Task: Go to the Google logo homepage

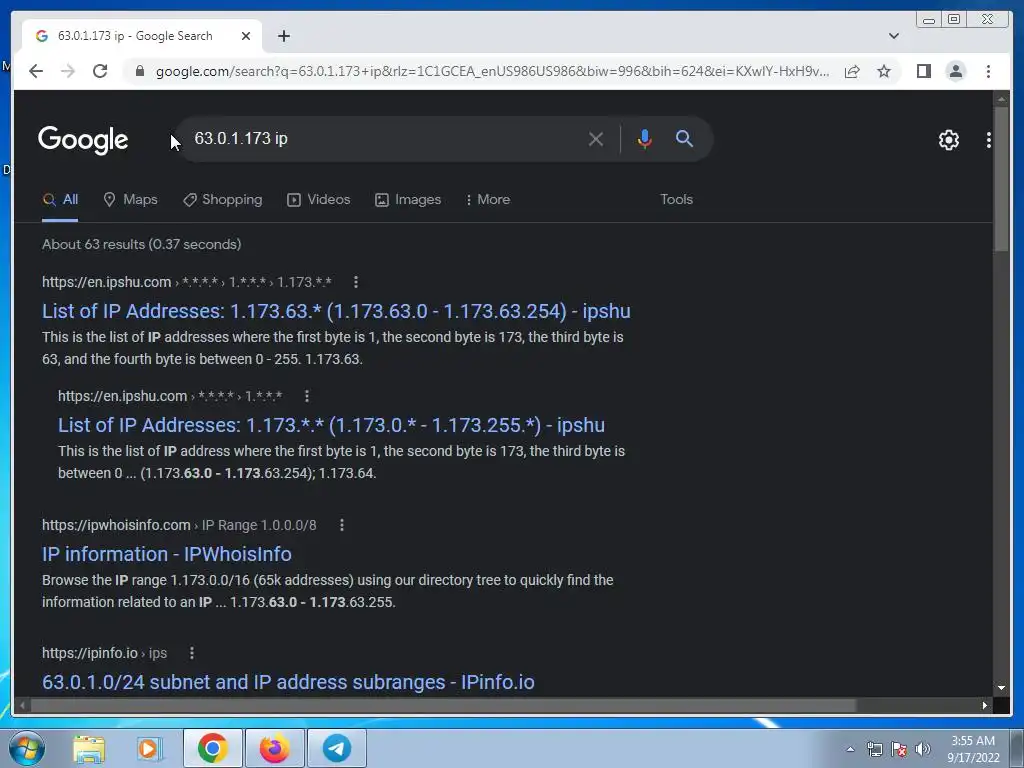Action: 83,140
